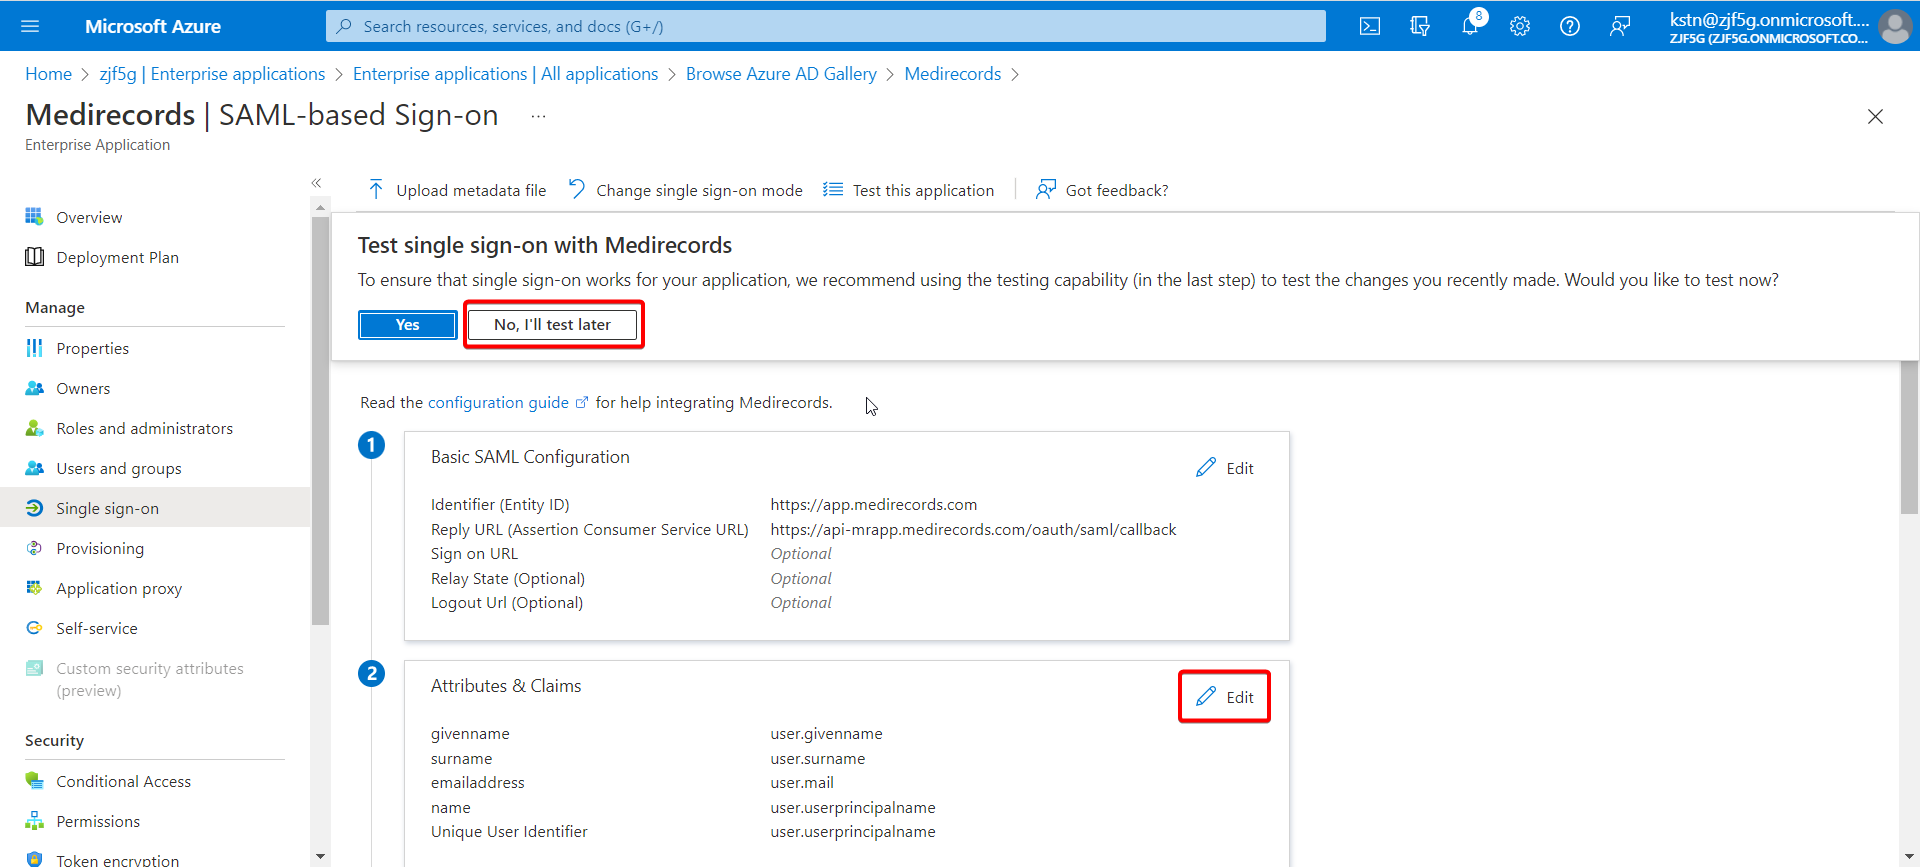Open the portal settings gear icon
The width and height of the screenshot is (1920, 867).
click(1520, 26)
